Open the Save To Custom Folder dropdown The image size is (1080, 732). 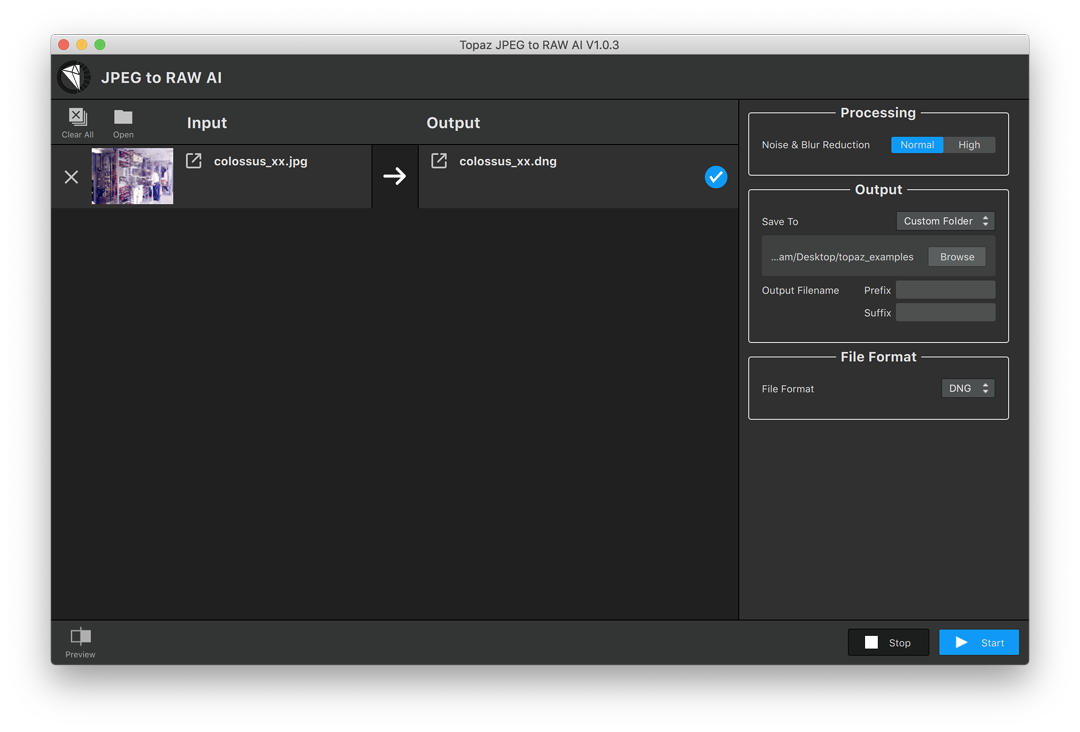(946, 221)
